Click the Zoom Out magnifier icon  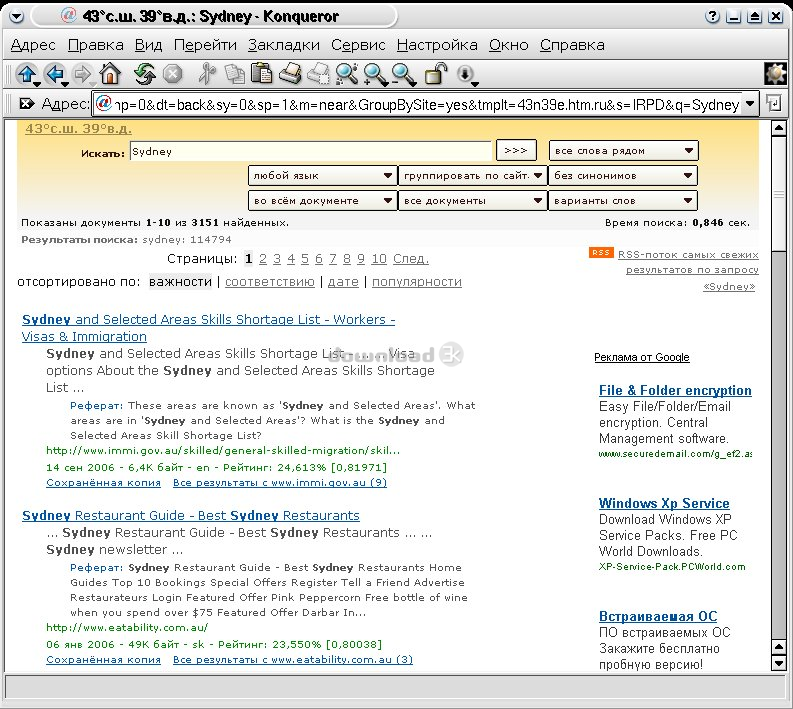coord(403,74)
